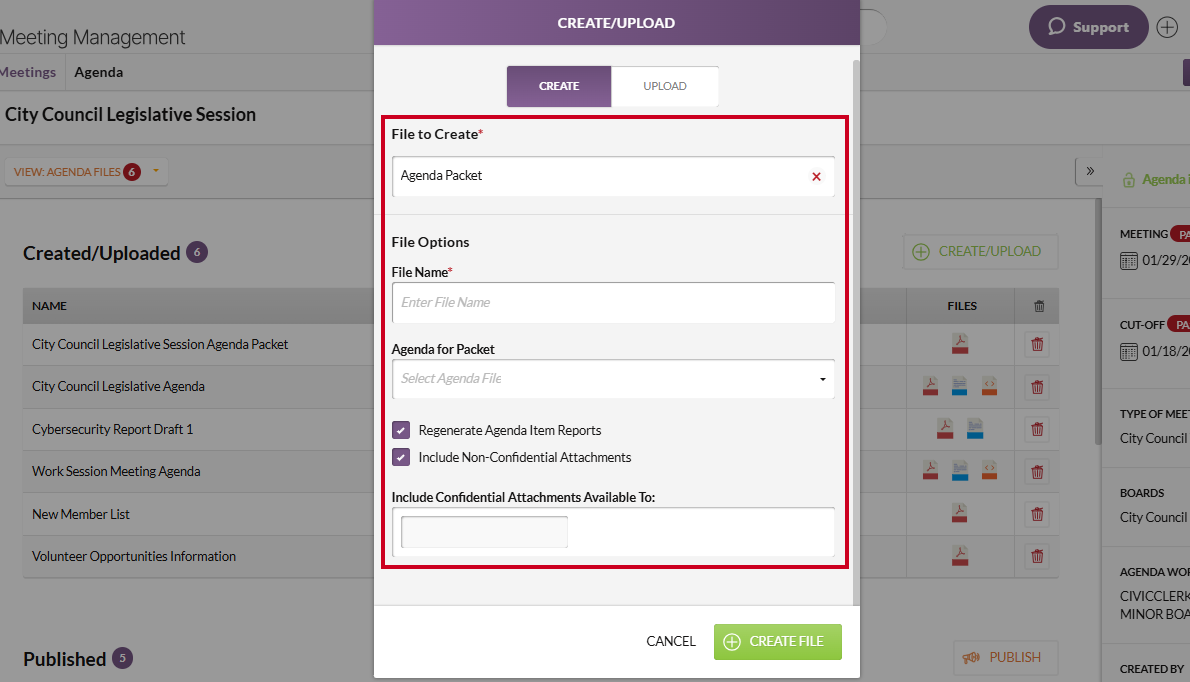Viewport: 1190px width, 682px height.
Task: Click the green lock Agenda icon
Action: pyautogui.click(x=1129, y=180)
